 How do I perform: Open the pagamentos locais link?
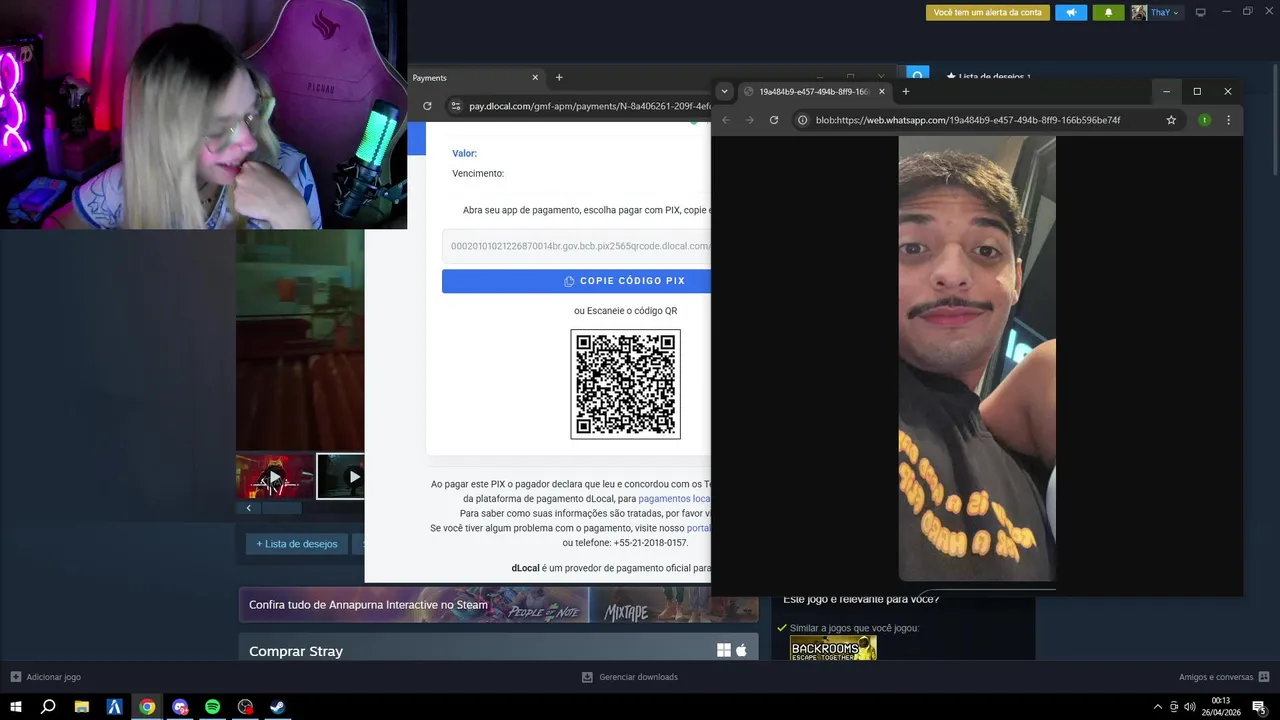[x=674, y=498]
